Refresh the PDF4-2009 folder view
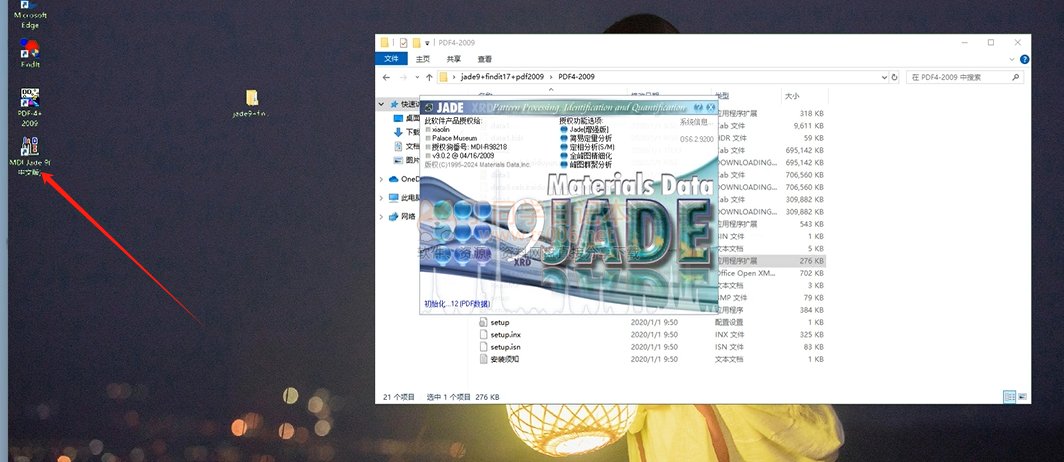Screen dimensions: 1064x462 [x=894, y=77]
